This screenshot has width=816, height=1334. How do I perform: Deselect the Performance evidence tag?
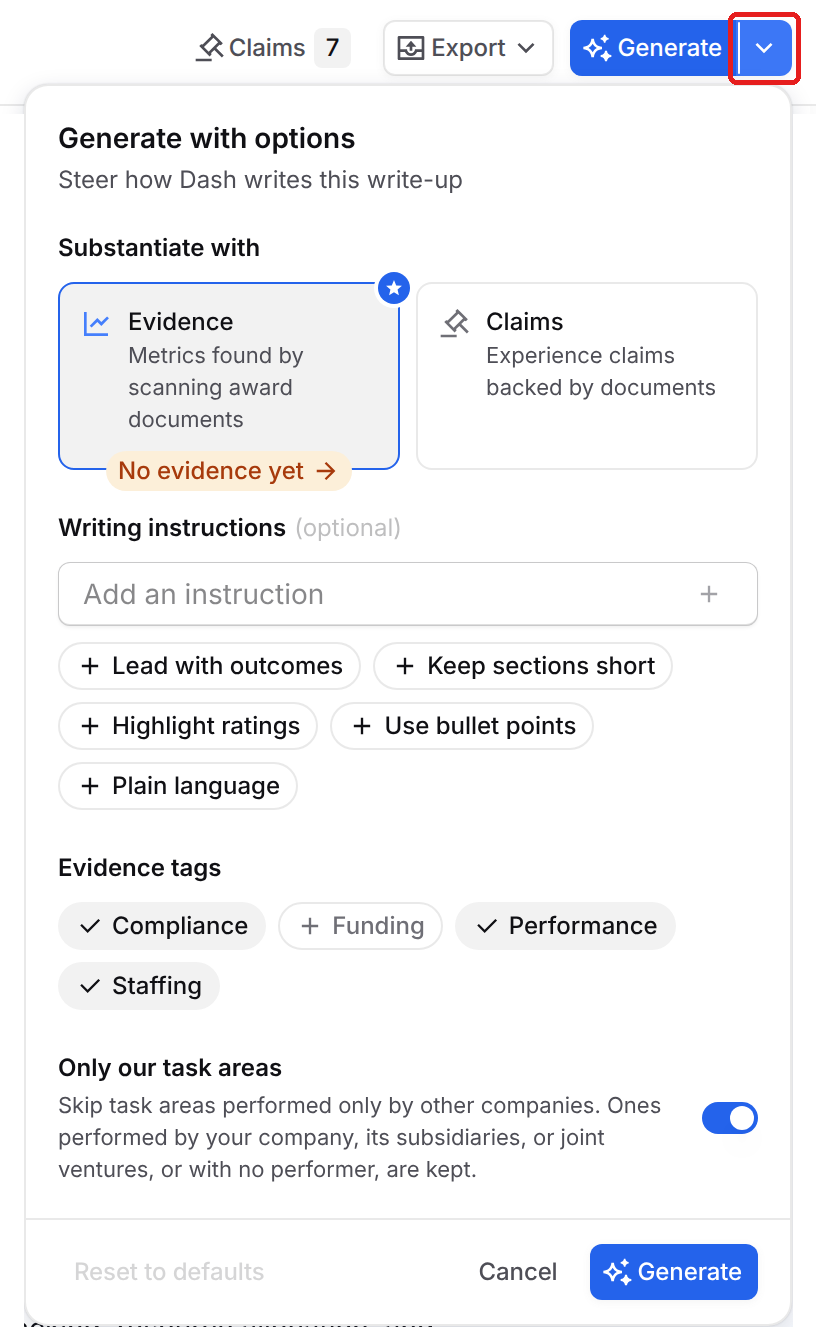tap(565, 926)
